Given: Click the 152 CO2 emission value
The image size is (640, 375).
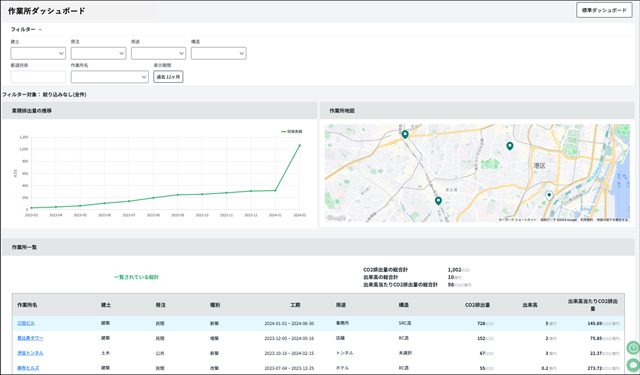Looking at the screenshot, I should pos(481,338).
